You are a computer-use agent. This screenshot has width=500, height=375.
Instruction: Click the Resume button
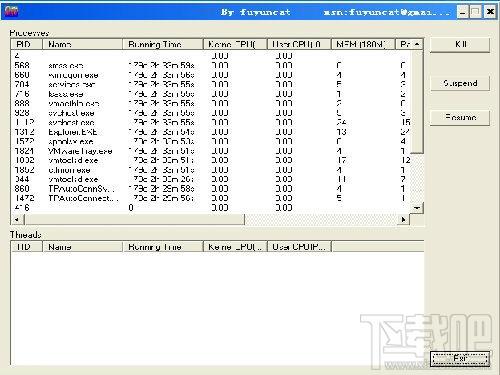tap(460, 118)
